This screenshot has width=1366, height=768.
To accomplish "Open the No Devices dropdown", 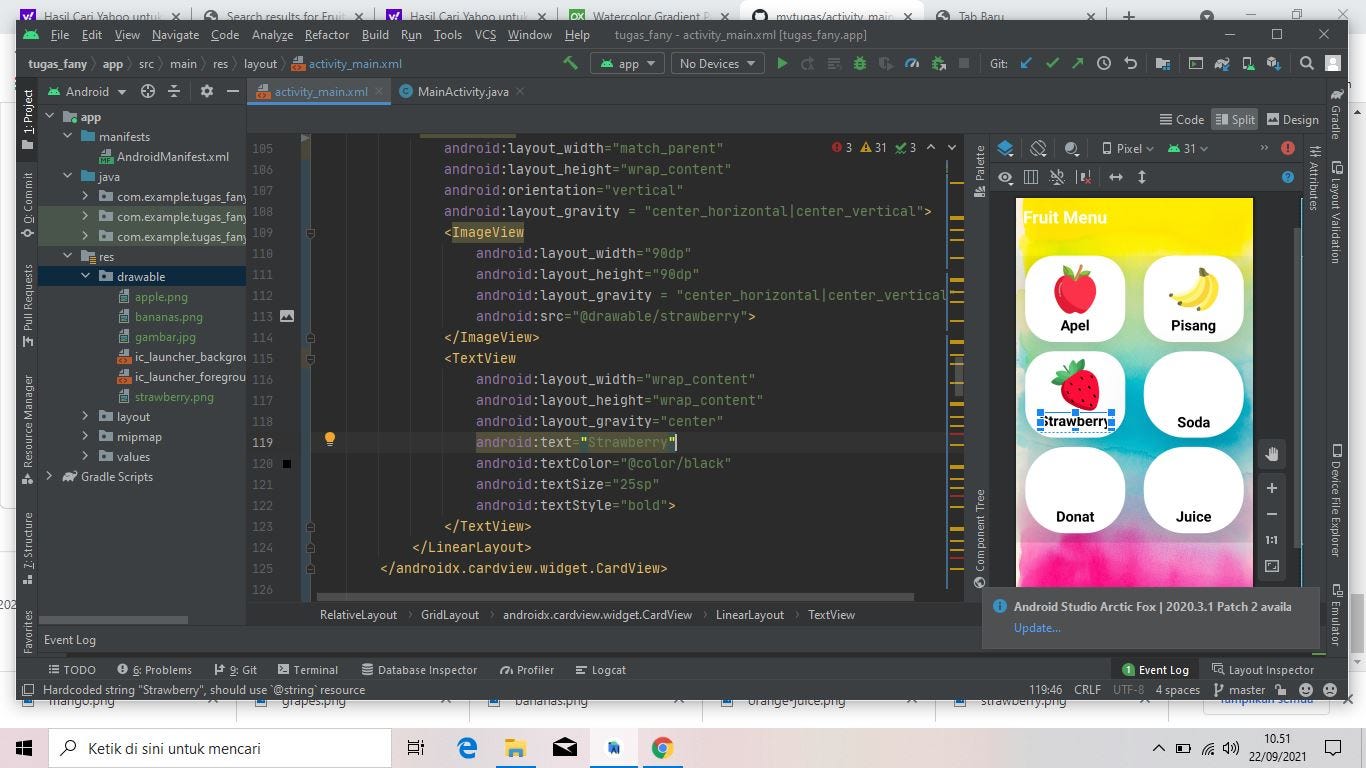I will [x=712, y=63].
